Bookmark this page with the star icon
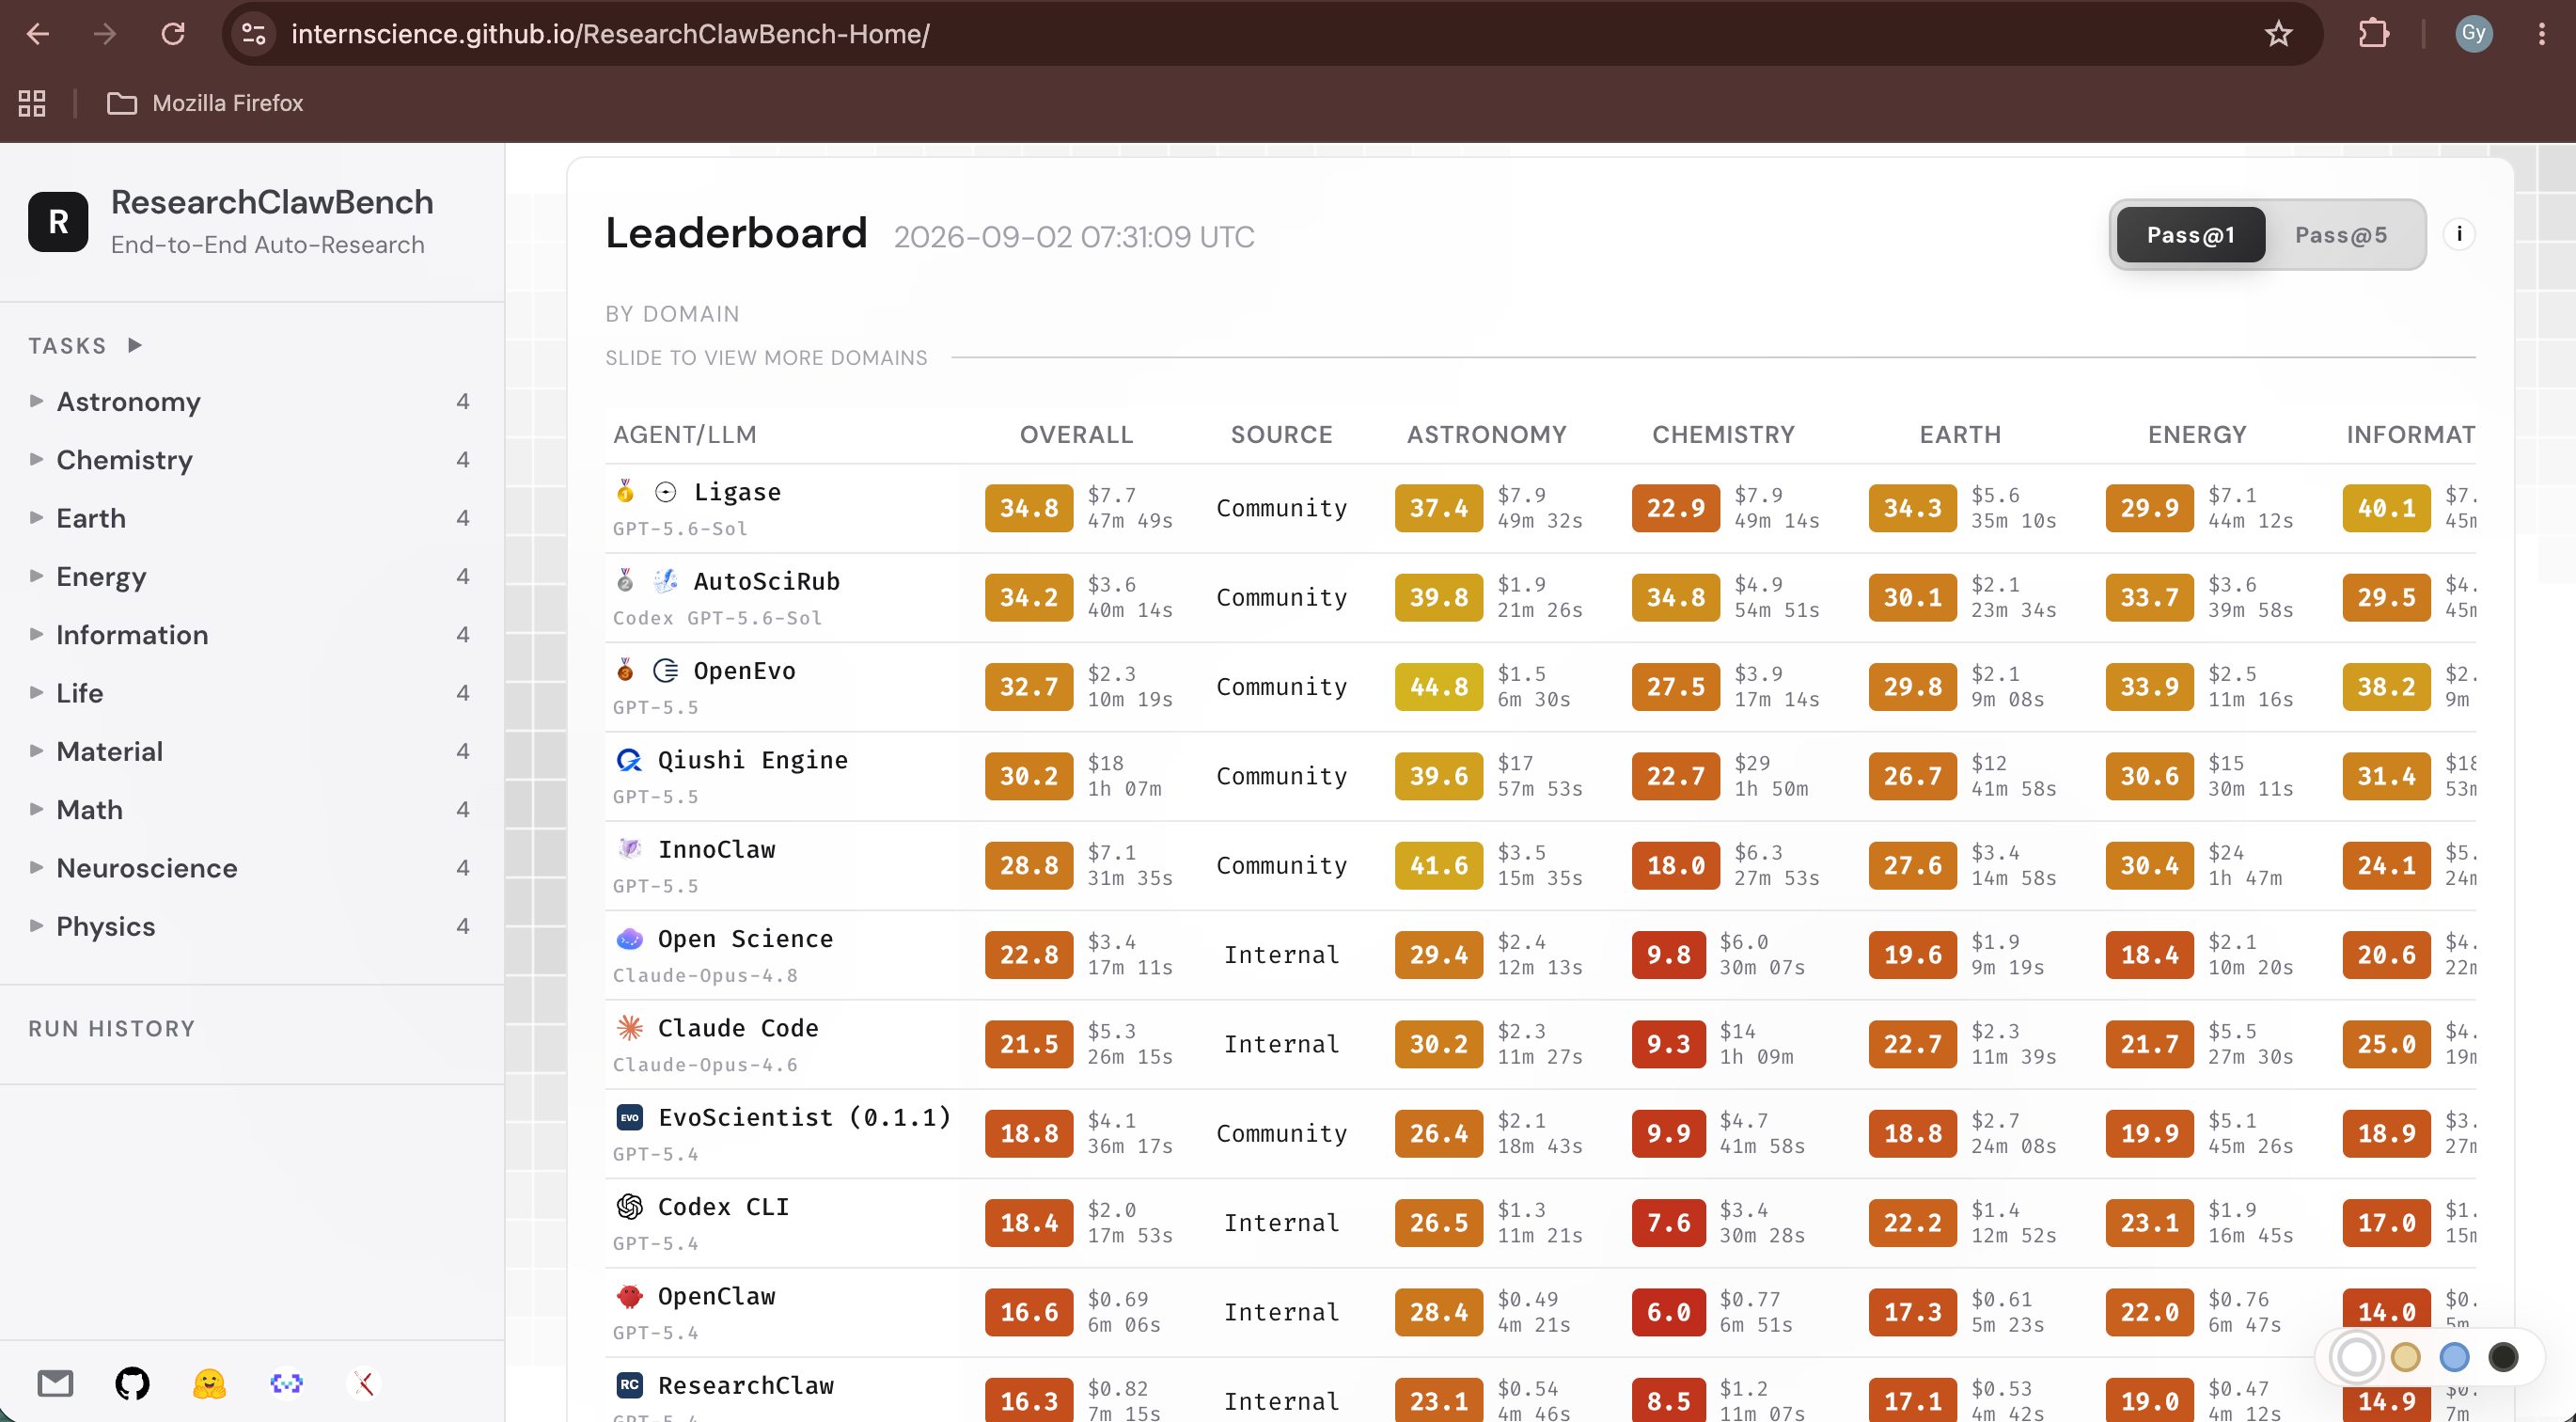The height and width of the screenshot is (1422, 2576). point(2278,34)
